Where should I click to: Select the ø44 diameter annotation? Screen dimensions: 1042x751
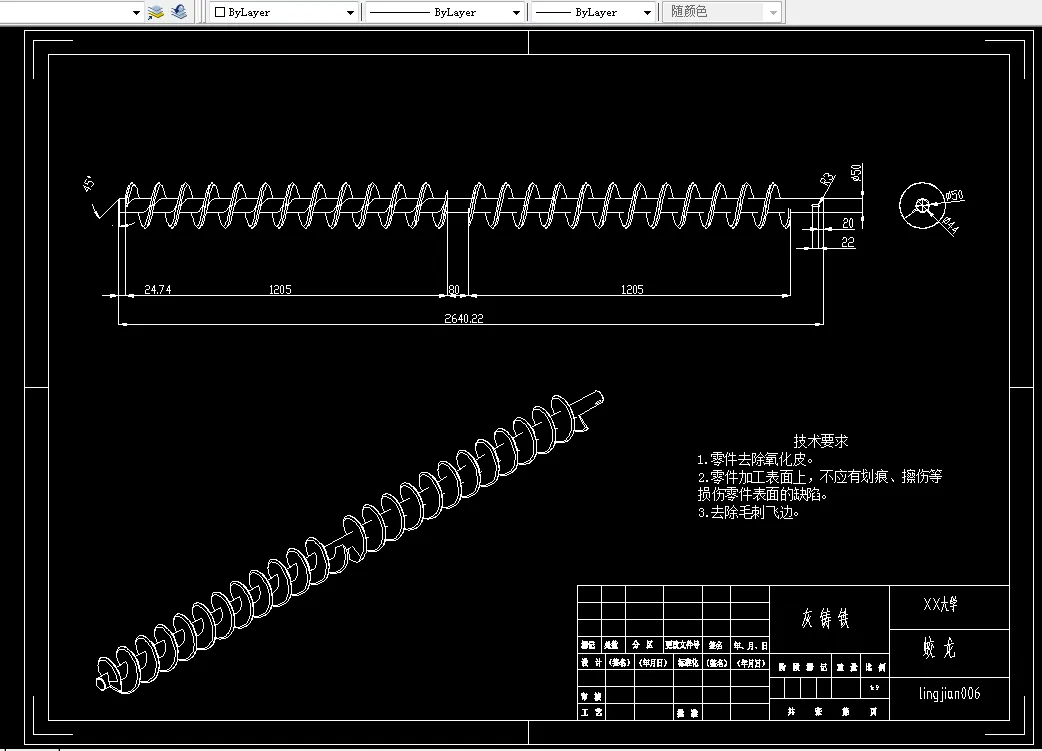point(950,225)
